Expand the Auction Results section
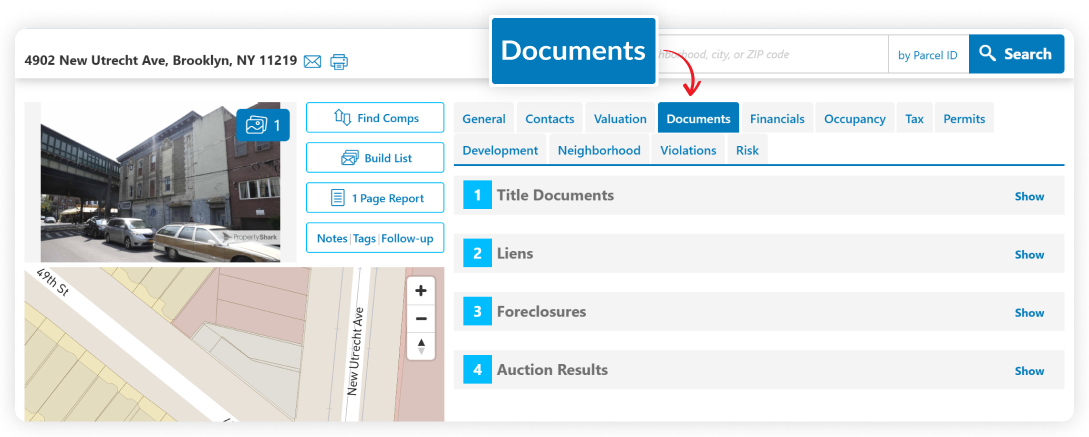This screenshot has height=437, width=1089. point(1029,371)
